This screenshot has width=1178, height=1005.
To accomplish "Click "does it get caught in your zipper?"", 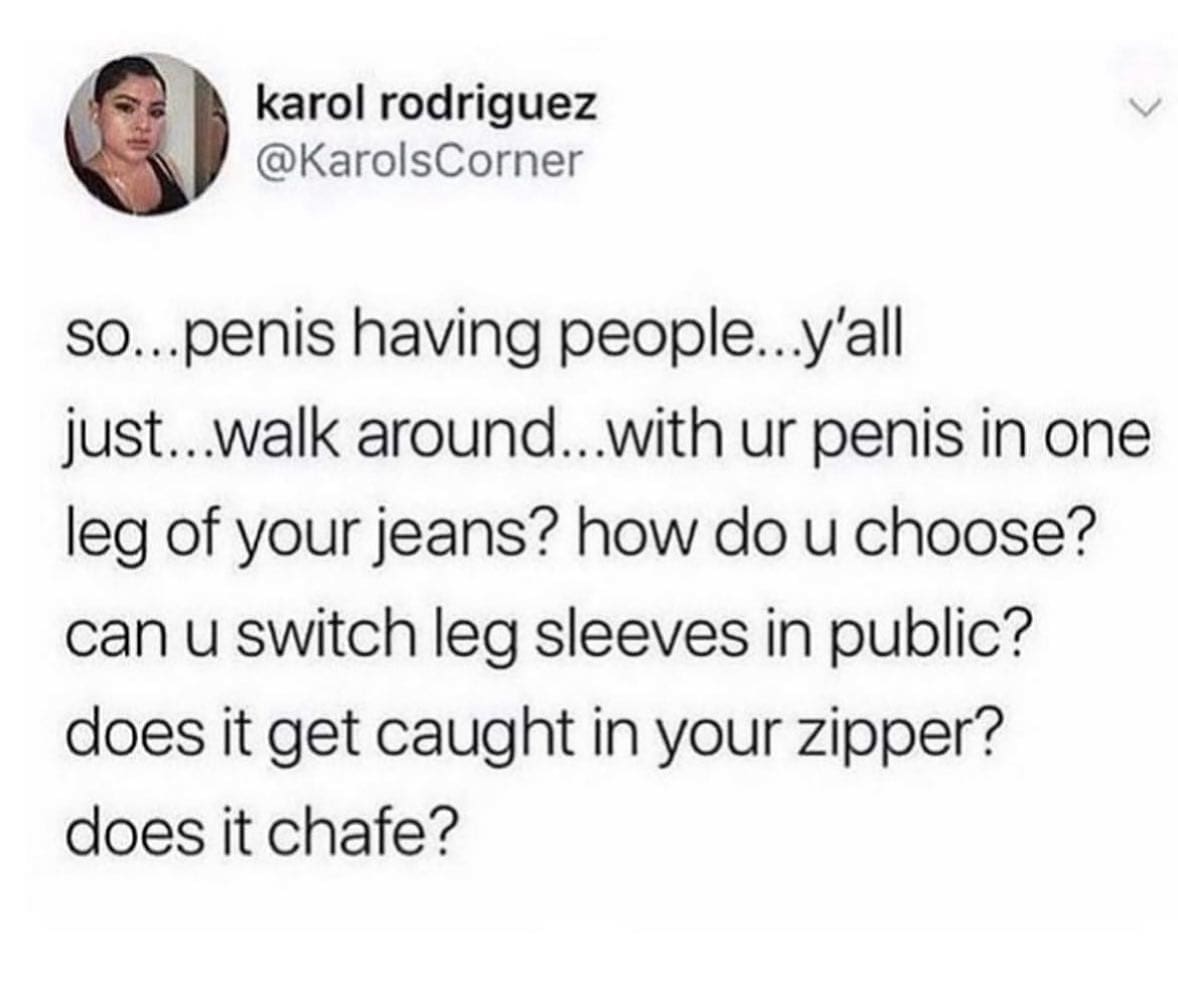I will 534,735.
